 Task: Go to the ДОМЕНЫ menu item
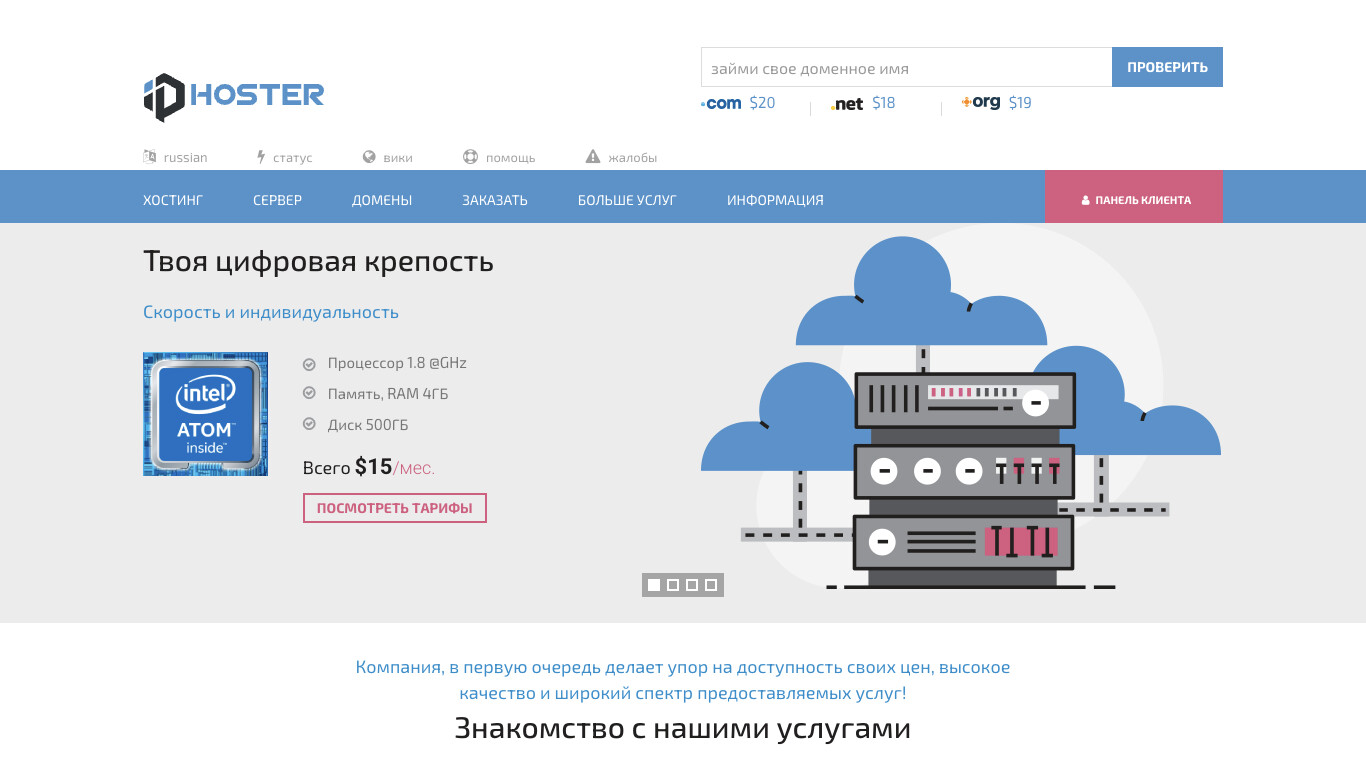382,200
